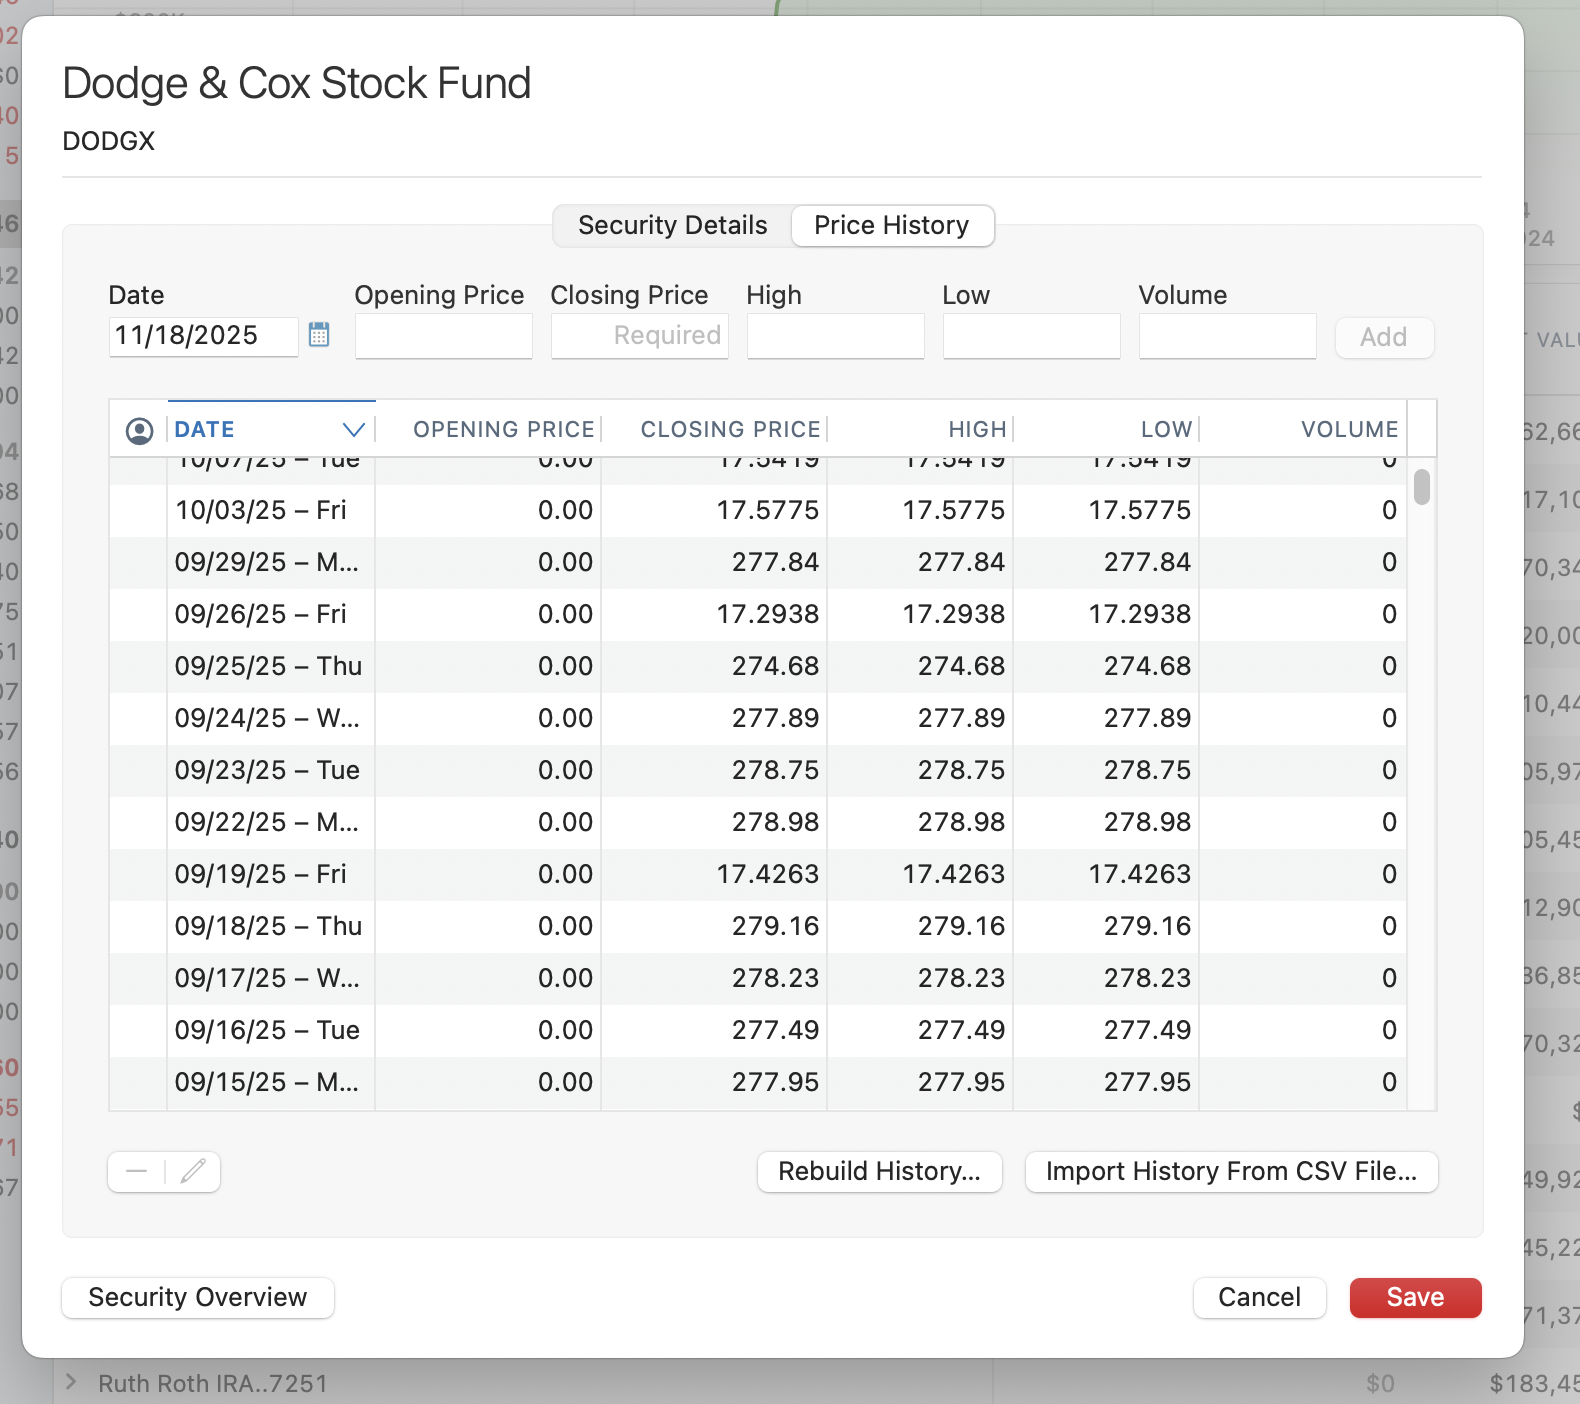This screenshot has width=1580, height=1404.
Task: Open the date picker calendar icon
Action: (319, 335)
